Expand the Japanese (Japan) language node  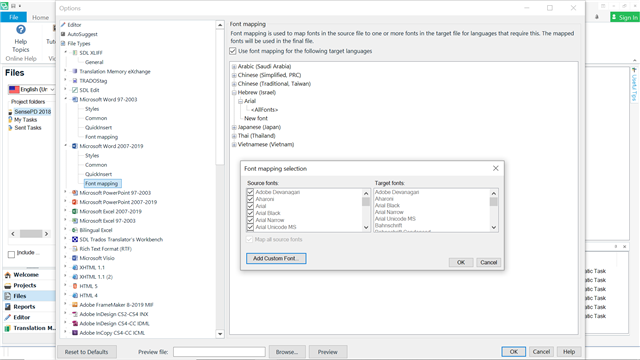(234, 127)
